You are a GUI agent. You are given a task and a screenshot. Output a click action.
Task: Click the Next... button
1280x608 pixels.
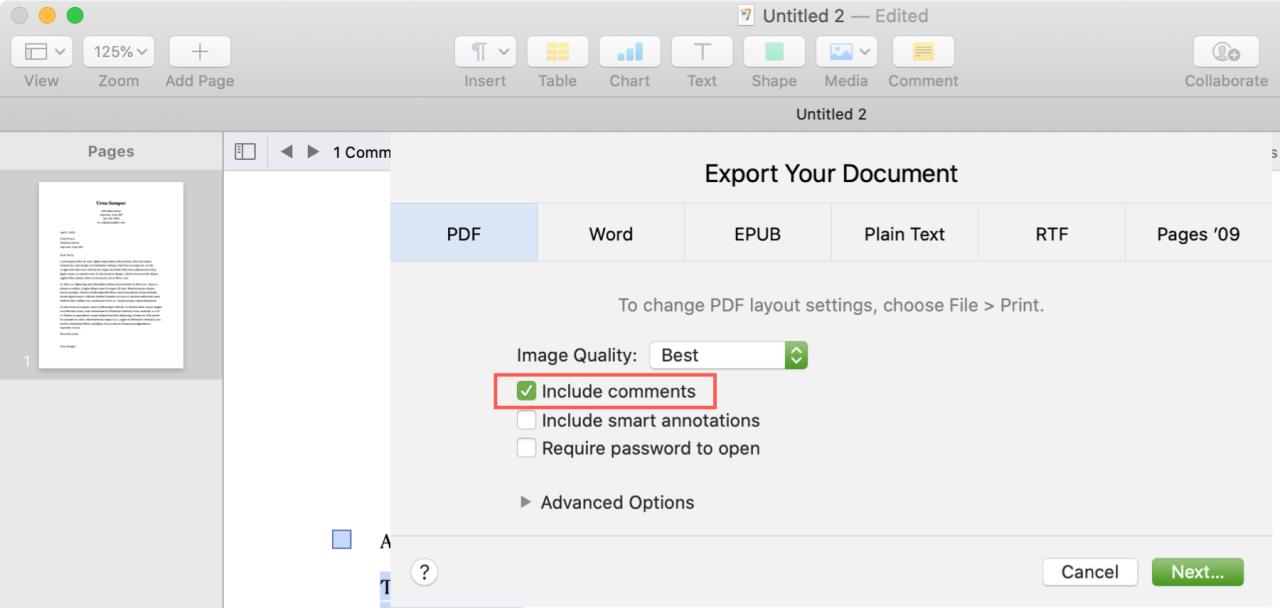point(1198,572)
